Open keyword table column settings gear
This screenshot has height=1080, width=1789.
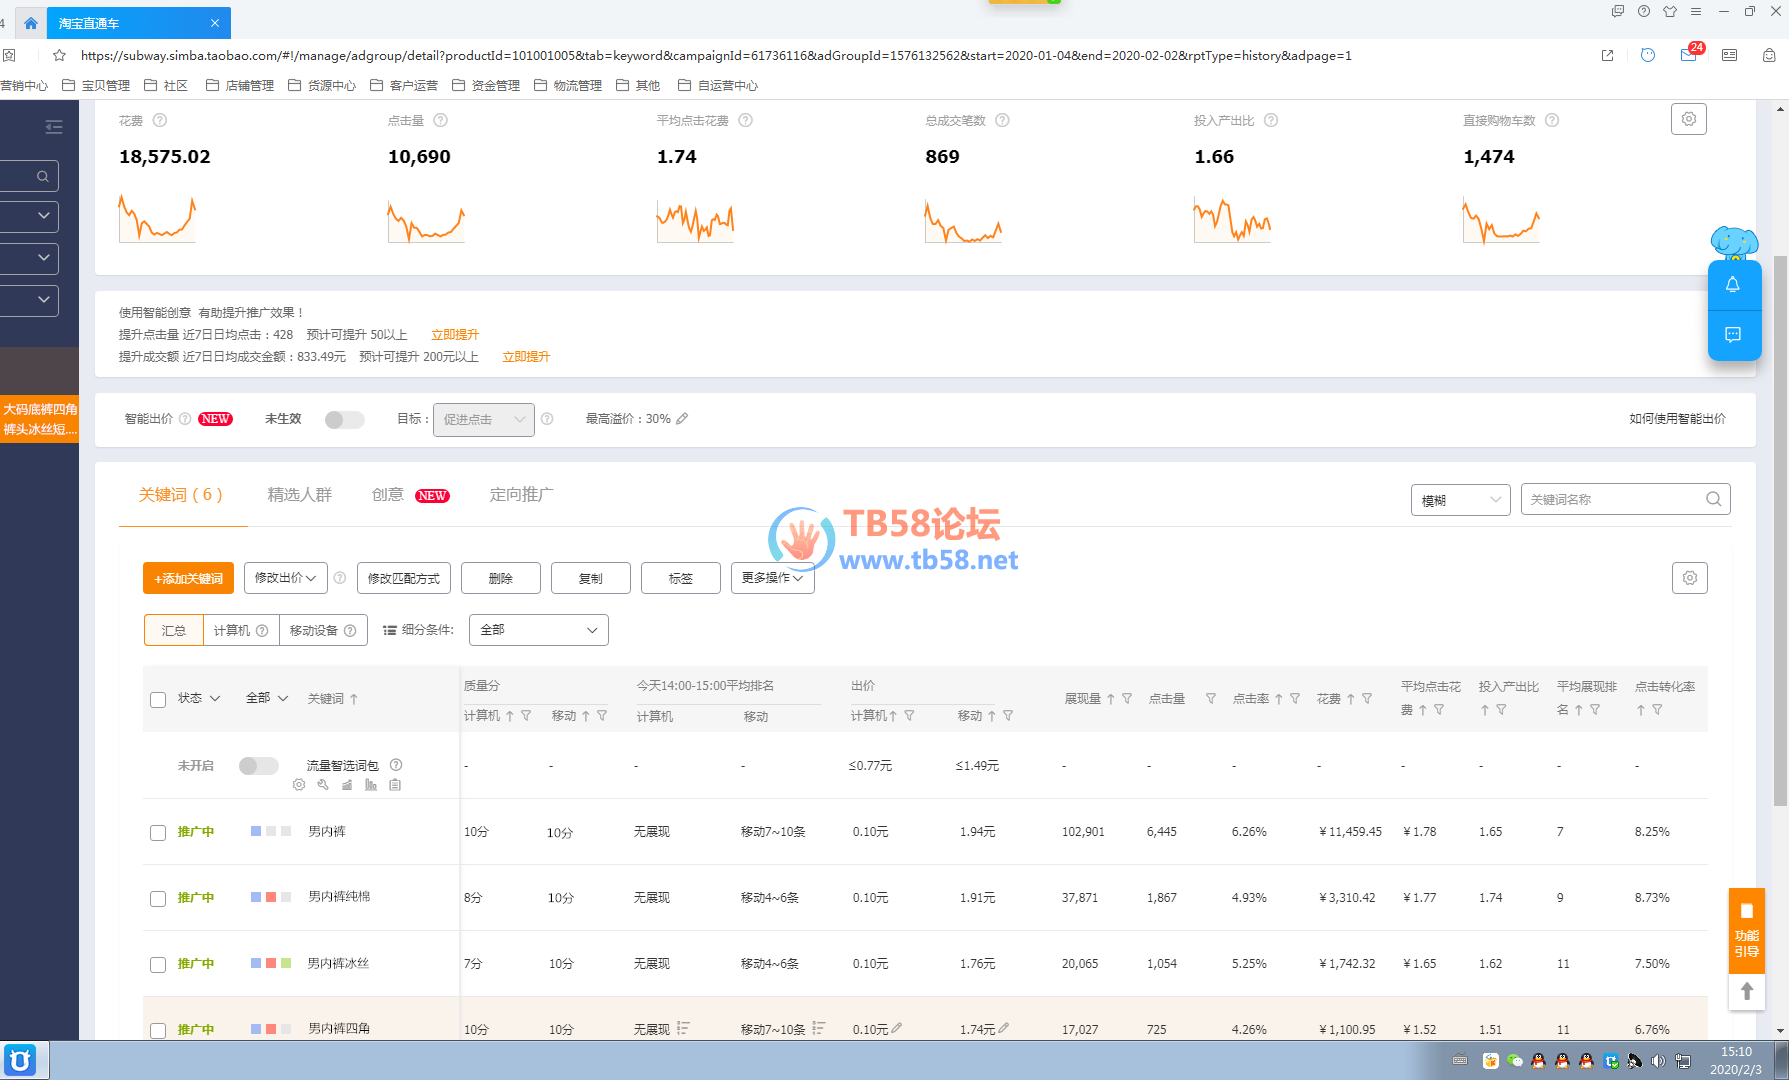[x=1689, y=577]
